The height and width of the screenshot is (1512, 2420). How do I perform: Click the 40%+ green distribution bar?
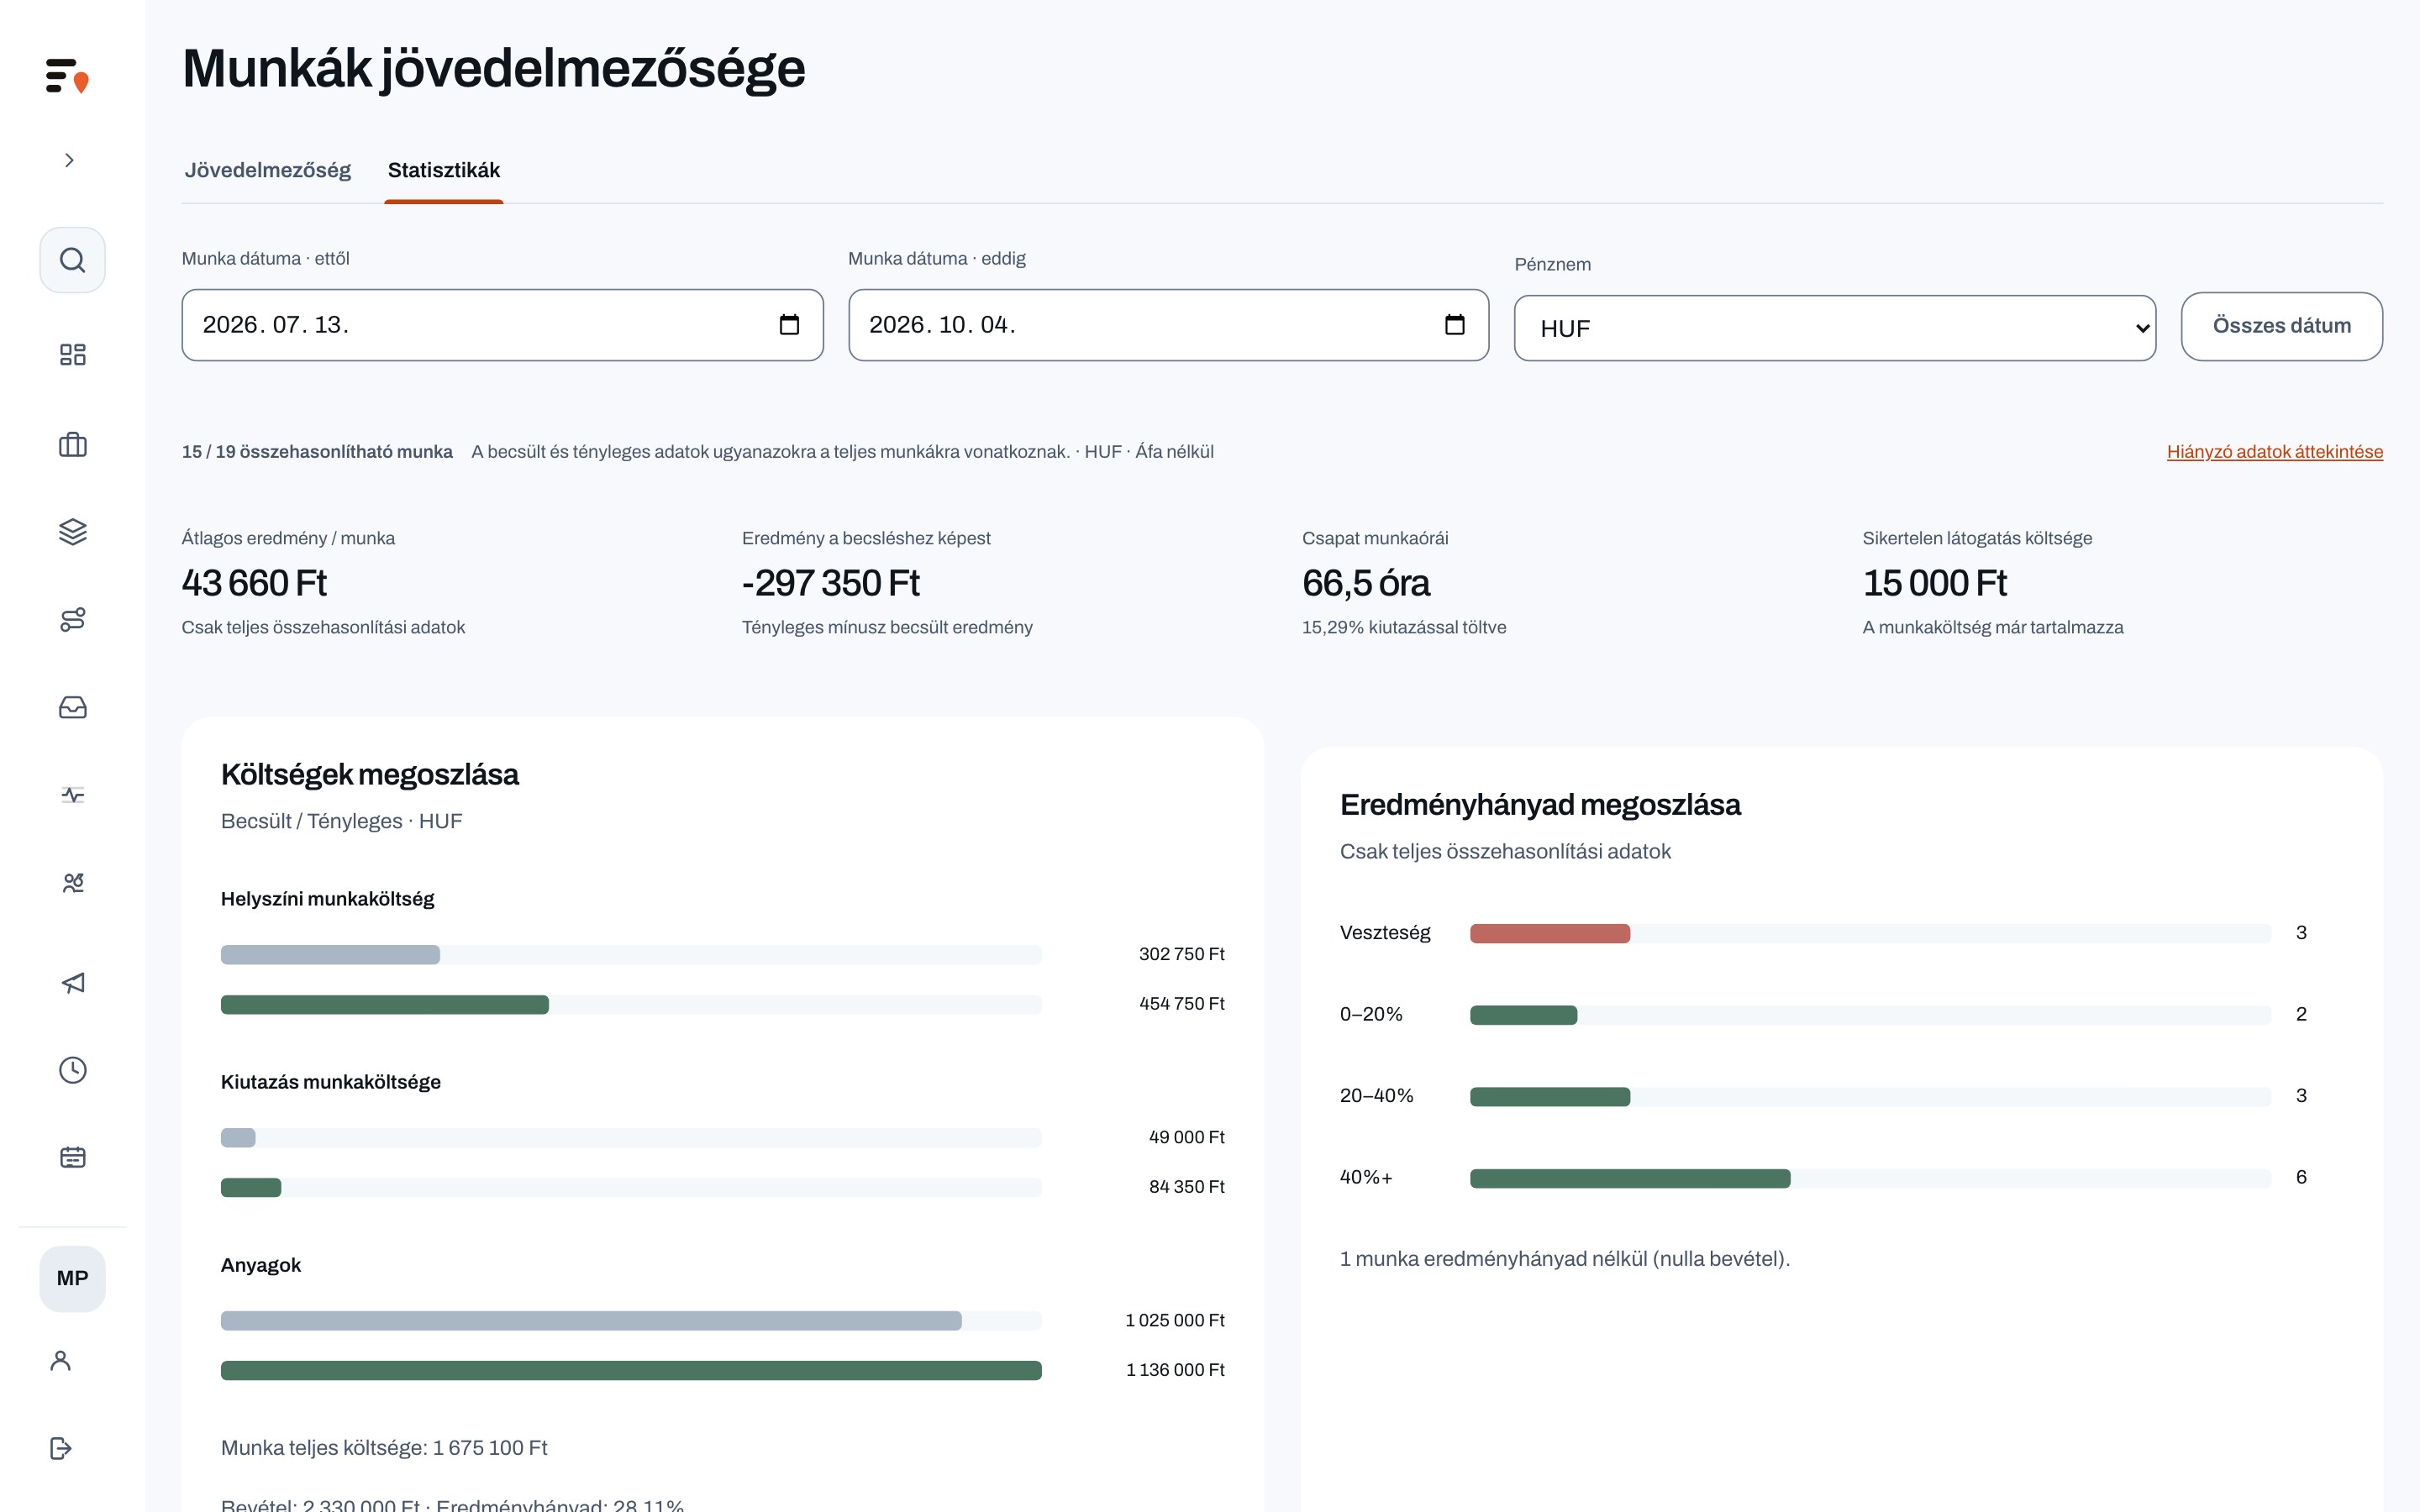tap(1630, 1178)
